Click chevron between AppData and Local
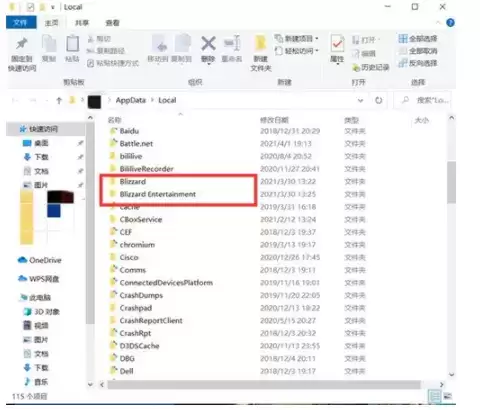The height and width of the screenshot is (410, 480). pos(152,100)
